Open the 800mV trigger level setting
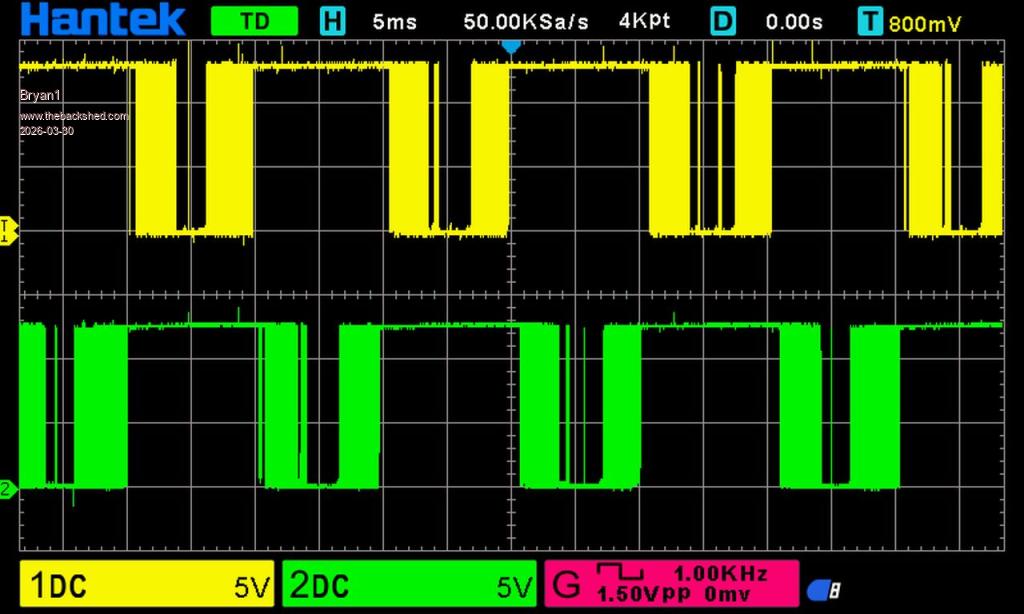This screenshot has height=614, width=1024. 925,24
